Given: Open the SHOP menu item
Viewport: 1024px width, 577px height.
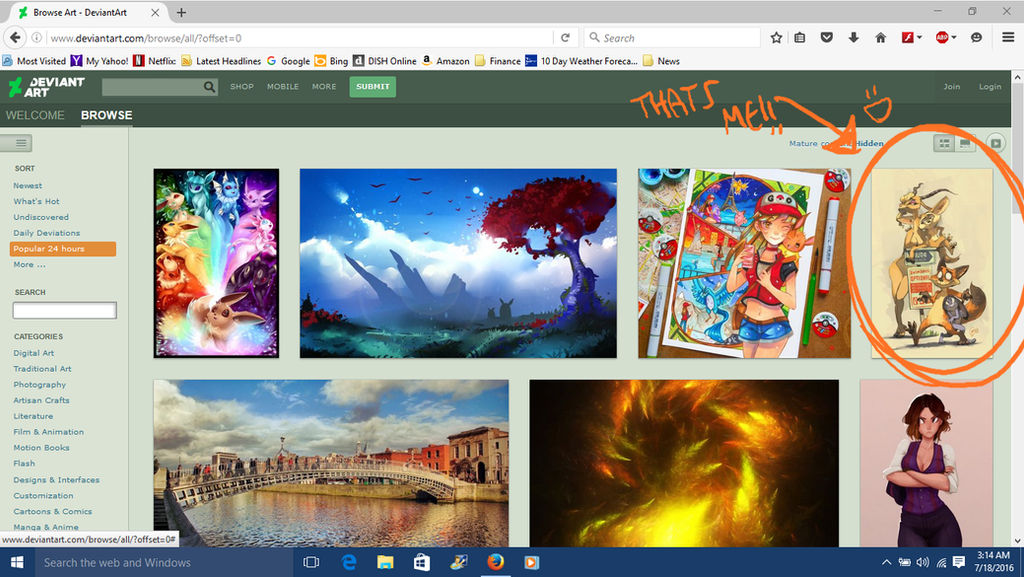Looking at the screenshot, I should 242,86.
